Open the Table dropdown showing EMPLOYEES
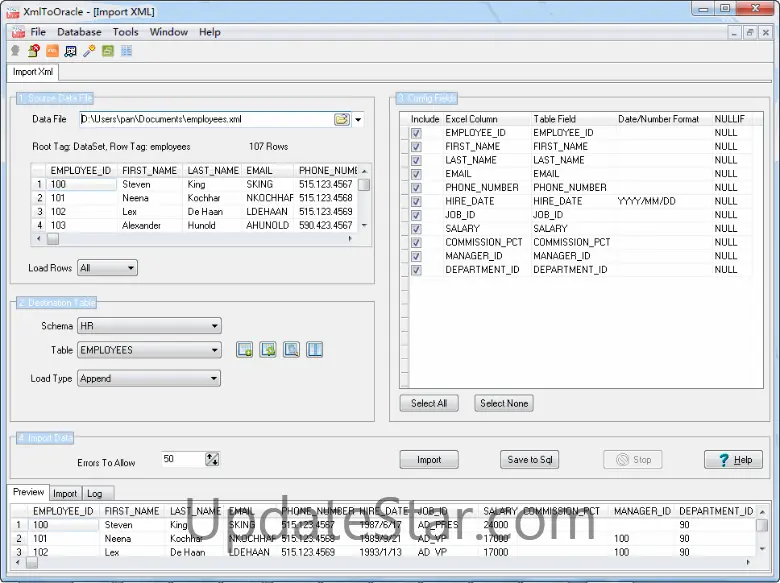The width and height of the screenshot is (780, 583). click(149, 350)
